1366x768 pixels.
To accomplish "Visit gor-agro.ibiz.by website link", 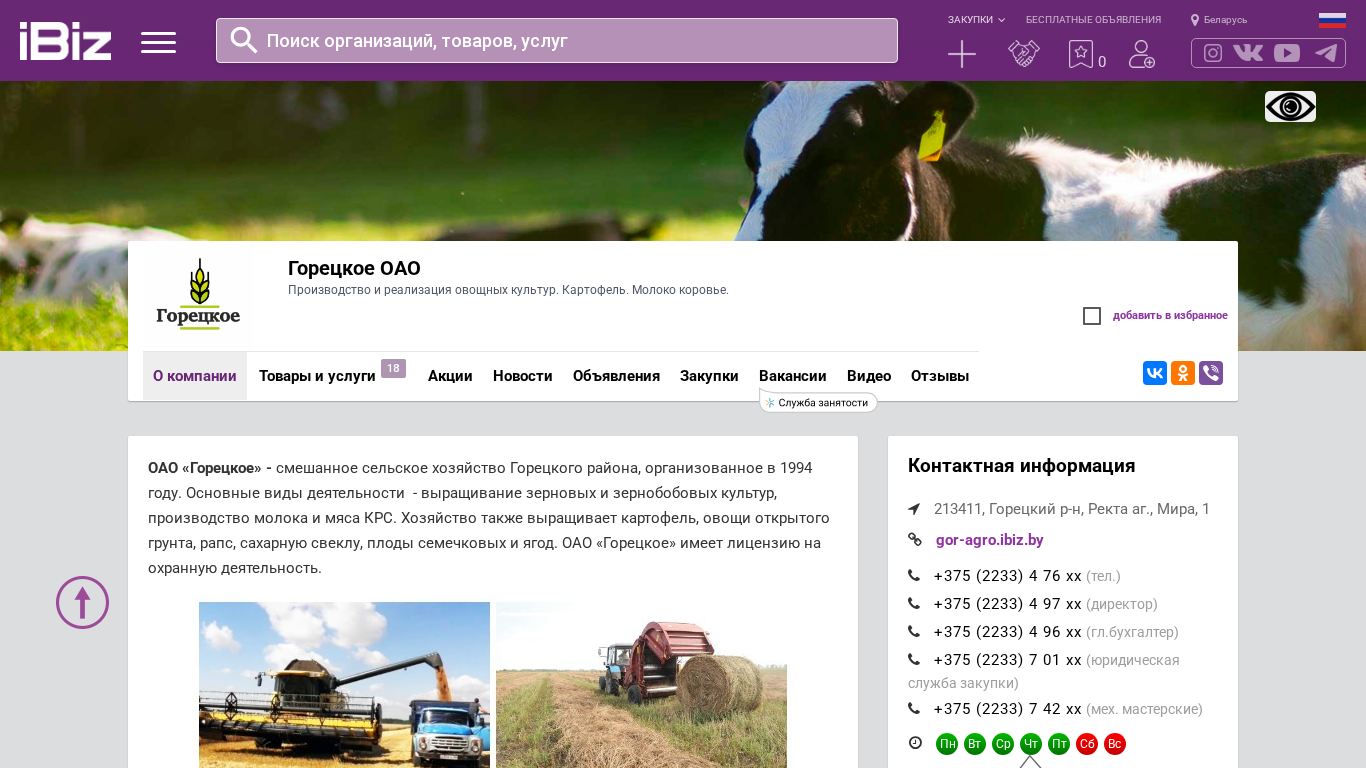I will [990, 540].
